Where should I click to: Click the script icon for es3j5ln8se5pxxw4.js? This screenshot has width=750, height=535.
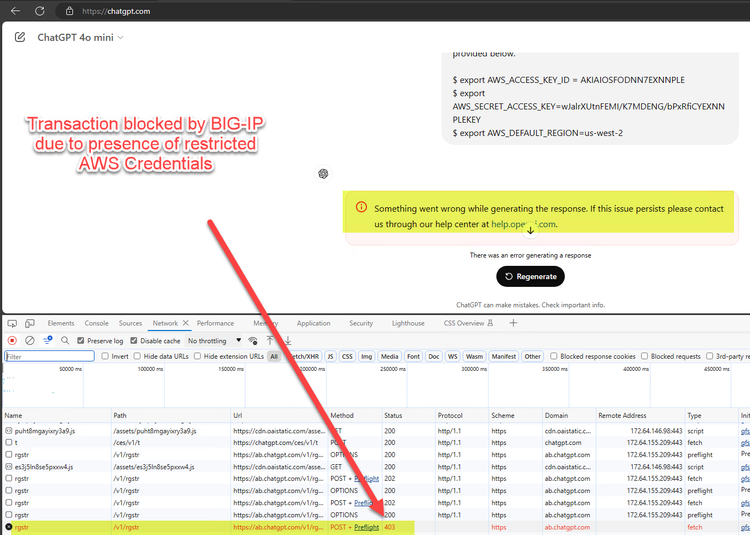[x=8, y=467]
